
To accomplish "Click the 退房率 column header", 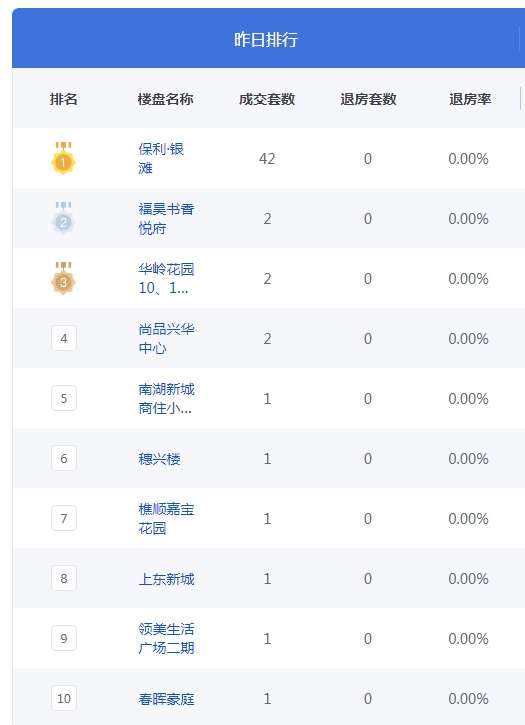I will click(470, 99).
